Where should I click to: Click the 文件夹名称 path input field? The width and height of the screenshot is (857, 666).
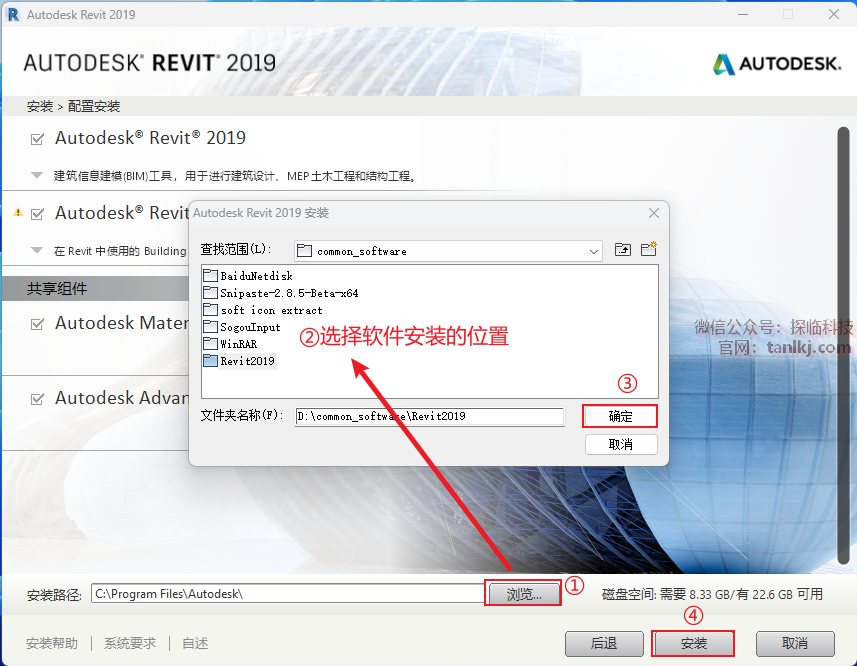pos(430,416)
